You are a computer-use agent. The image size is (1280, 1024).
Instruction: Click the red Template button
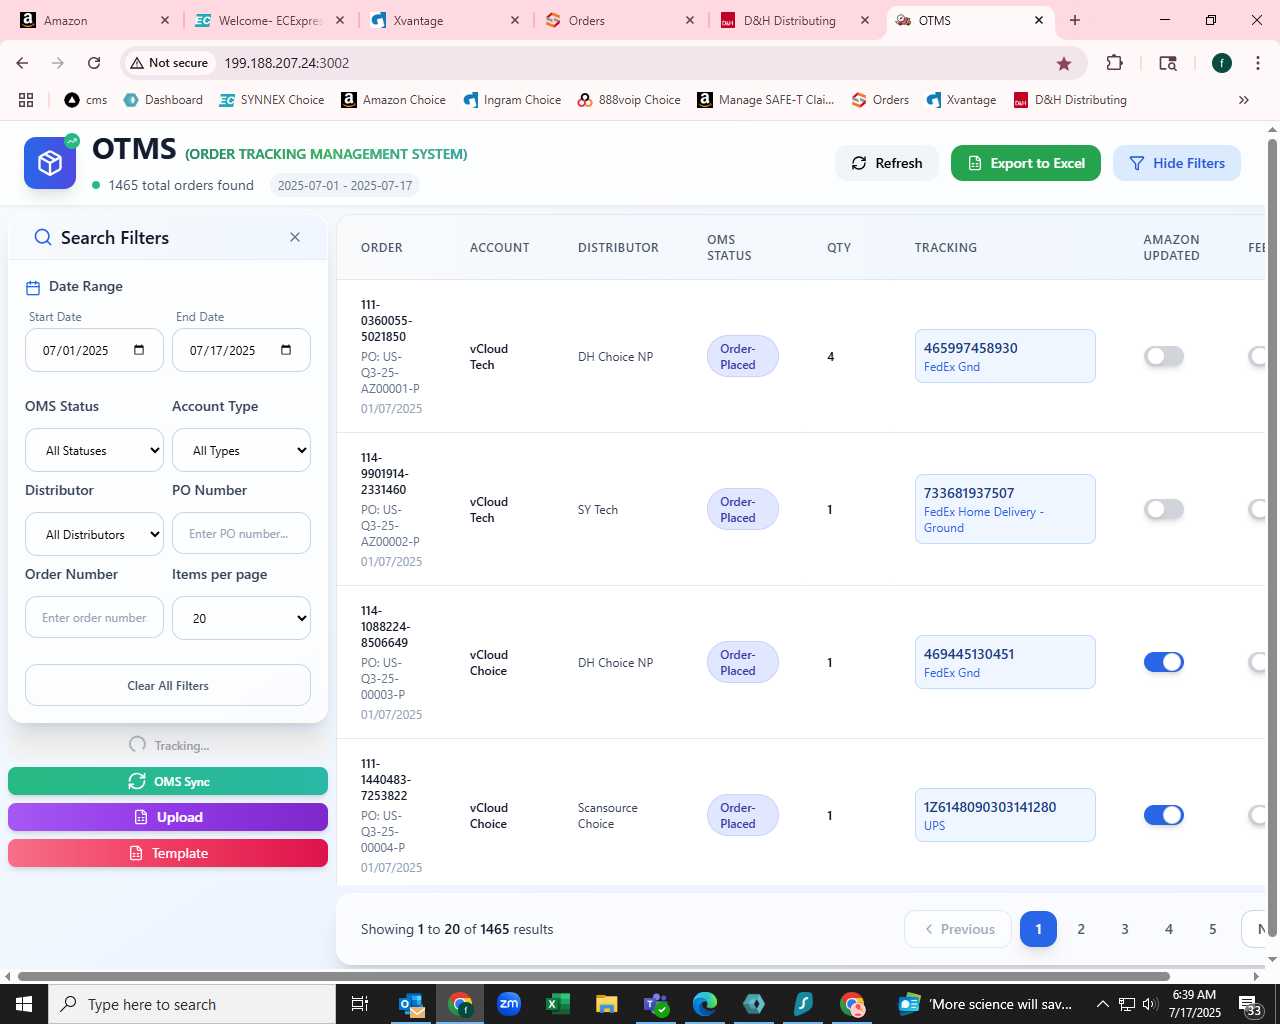pyautogui.click(x=168, y=853)
